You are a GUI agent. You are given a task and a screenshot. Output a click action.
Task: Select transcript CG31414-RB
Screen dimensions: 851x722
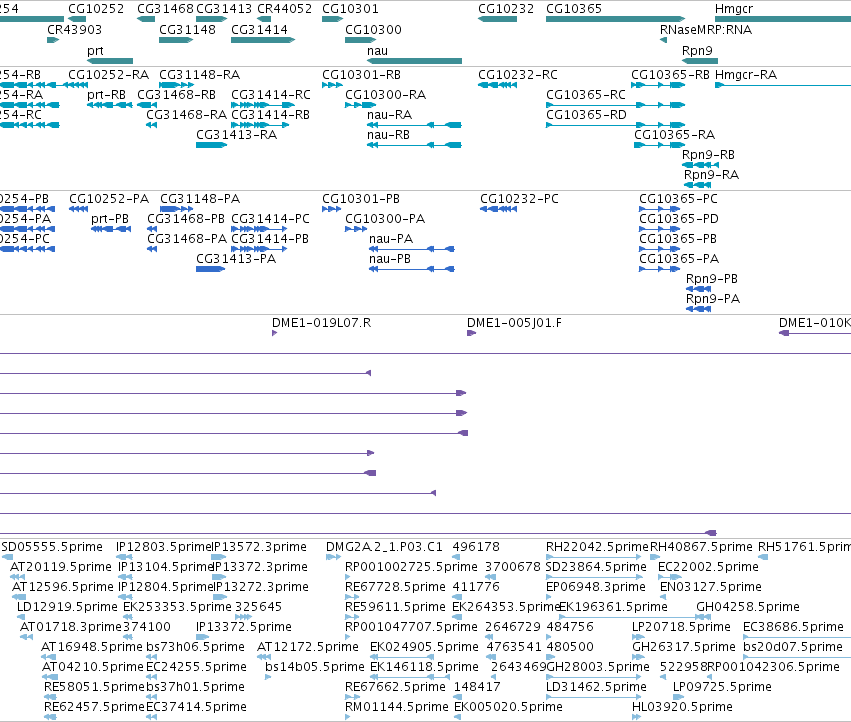coord(270,115)
